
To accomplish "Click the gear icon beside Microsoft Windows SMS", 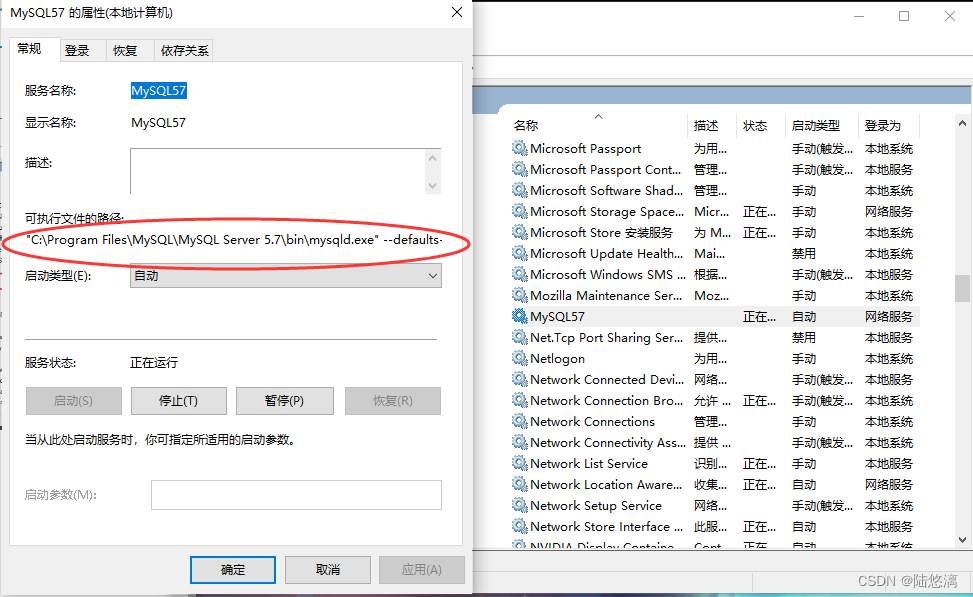I will [x=519, y=274].
